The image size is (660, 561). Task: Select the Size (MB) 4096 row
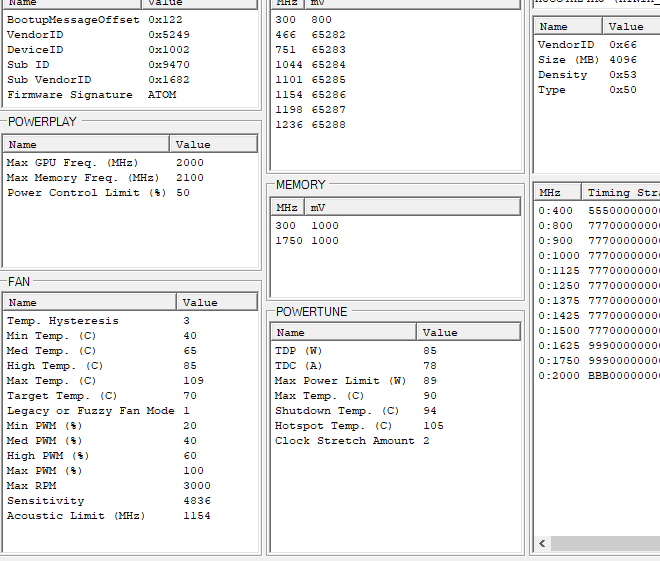click(598, 60)
